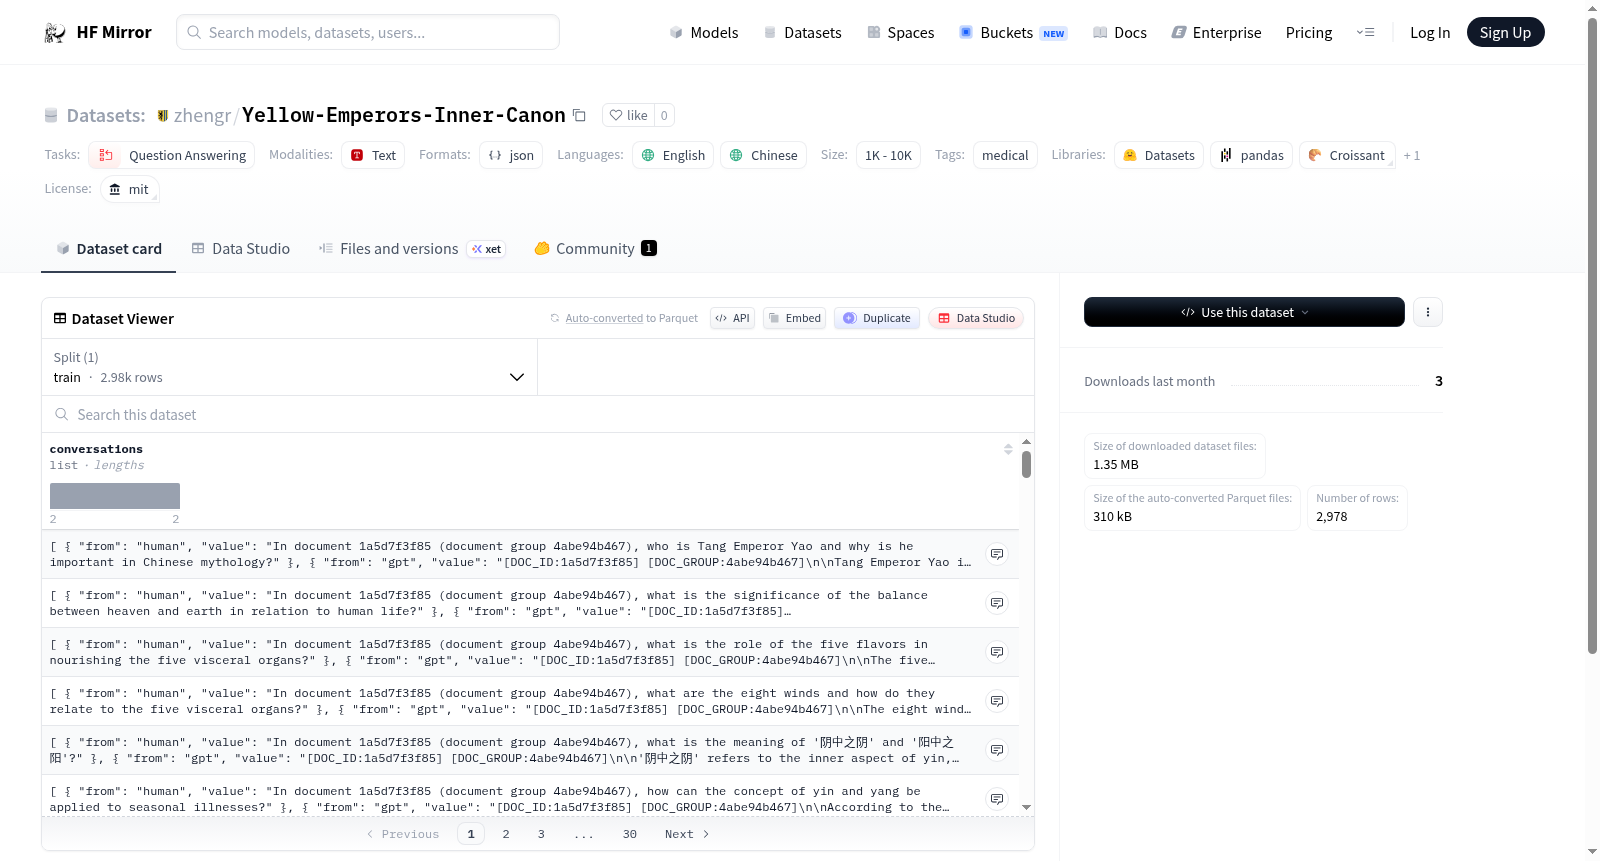Open the Use this dataset dropdown
The image size is (1600, 861).
coord(1244,312)
